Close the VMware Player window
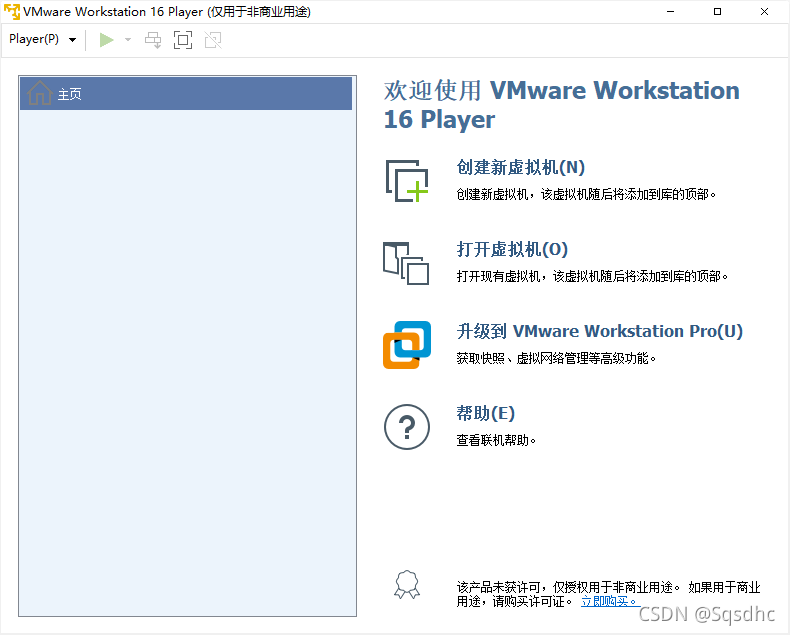Viewport: 790px width, 635px height. pyautogui.click(x=764, y=12)
